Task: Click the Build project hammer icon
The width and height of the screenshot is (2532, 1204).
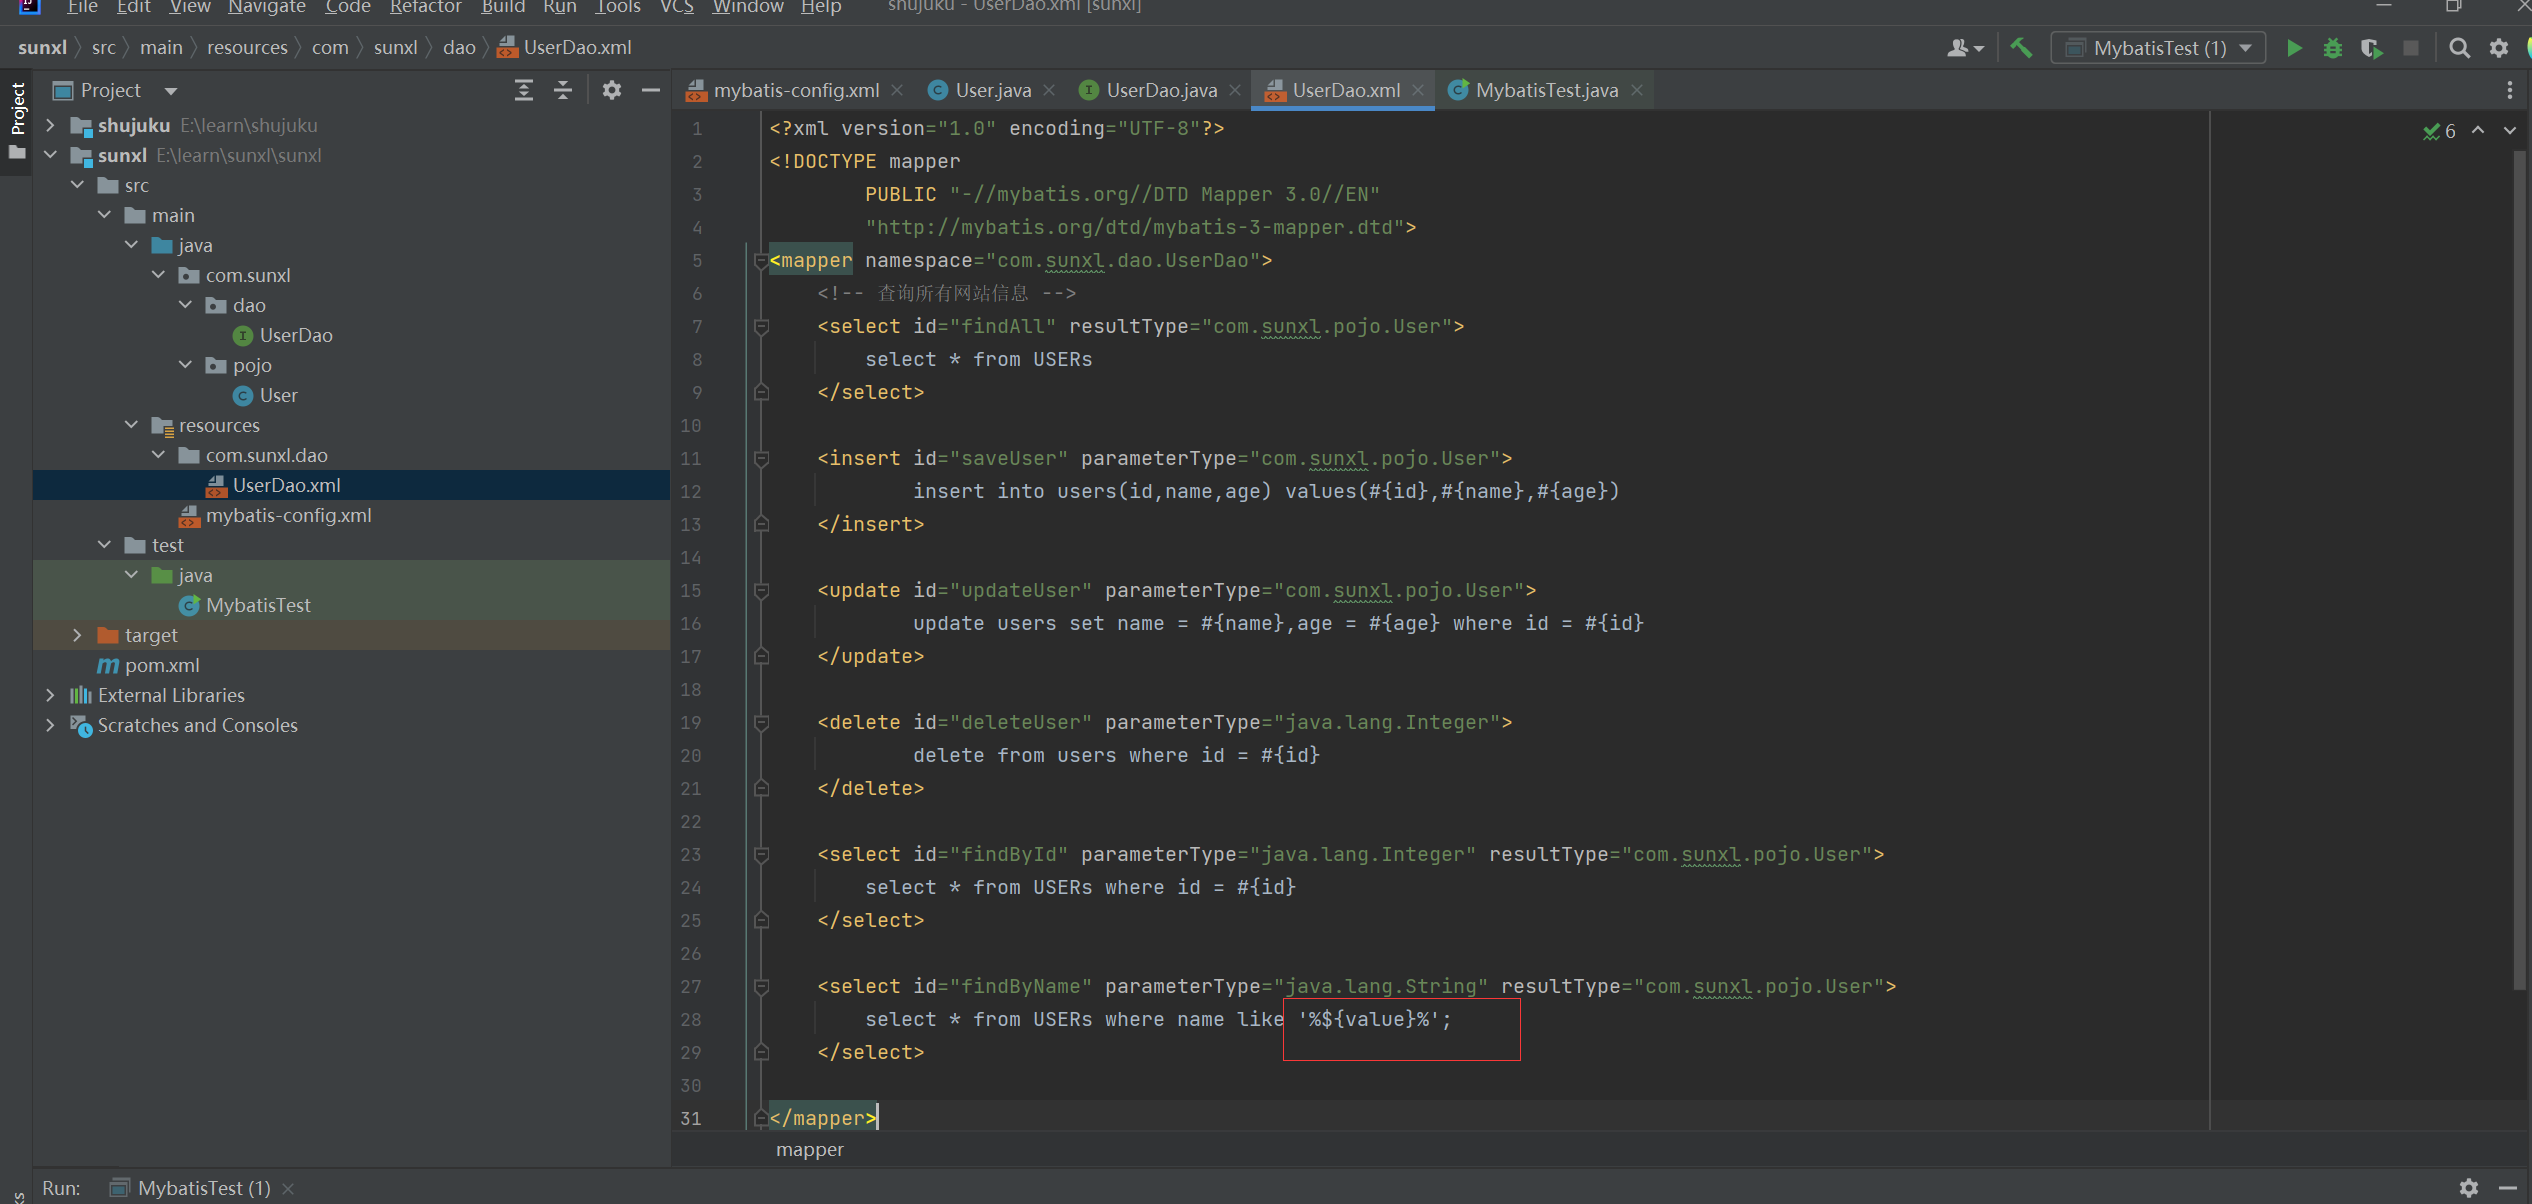Action: tap(2021, 48)
